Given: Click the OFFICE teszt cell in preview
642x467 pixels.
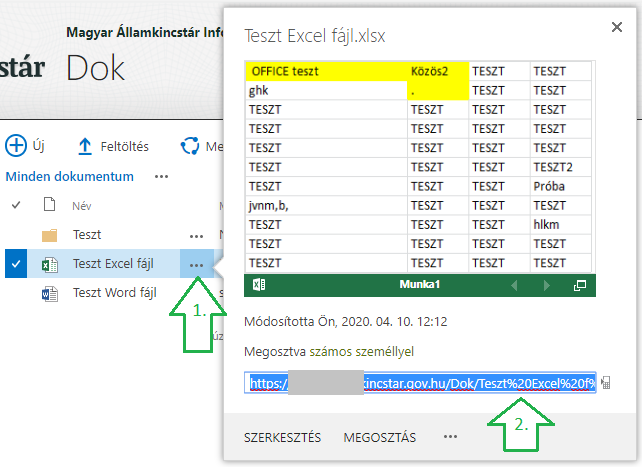Looking at the screenshot, I should [326, 71].
